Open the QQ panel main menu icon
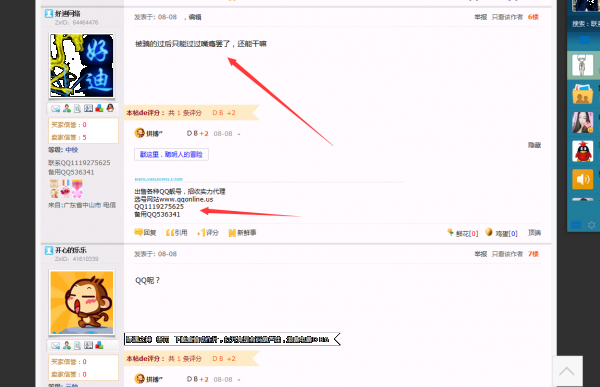Screen dimensions: 600x387 [x=576, y=225]
